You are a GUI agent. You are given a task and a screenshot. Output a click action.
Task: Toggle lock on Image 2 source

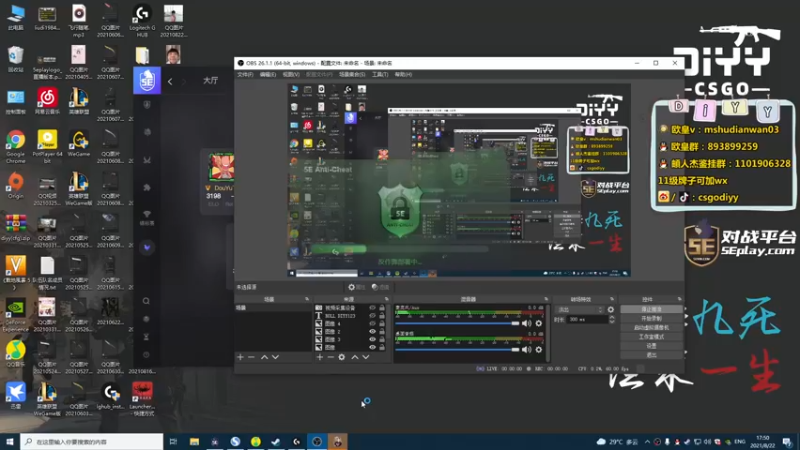[382, 332]
